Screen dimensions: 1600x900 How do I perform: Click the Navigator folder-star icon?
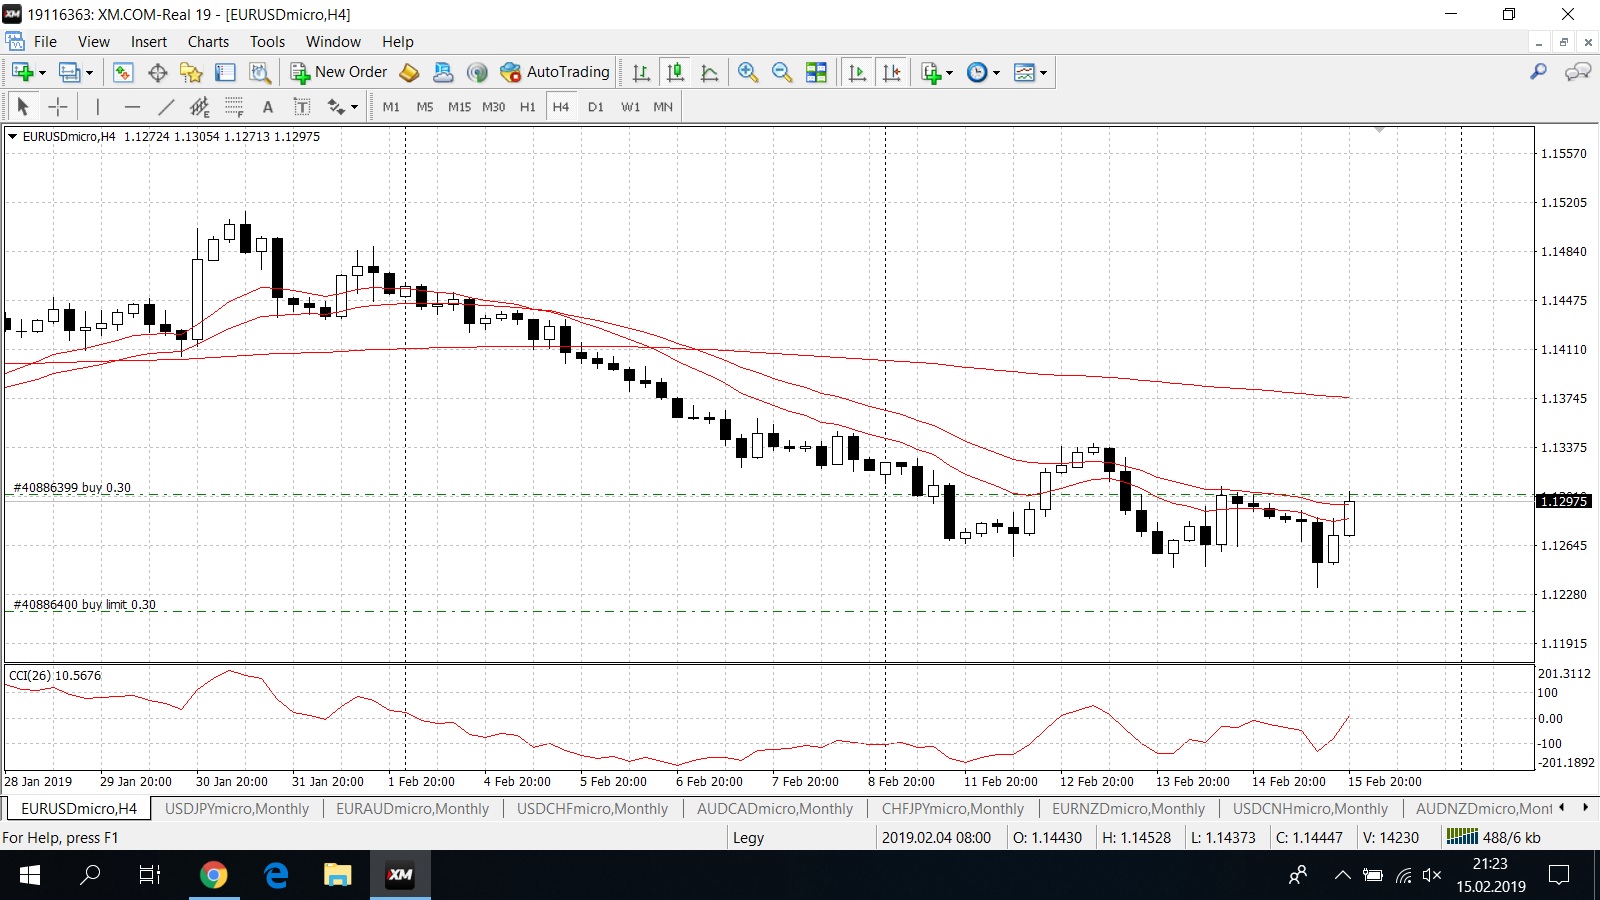191,72
